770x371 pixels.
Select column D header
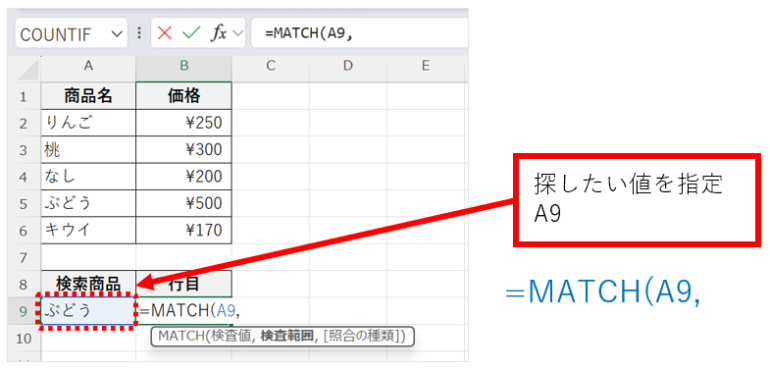tap(348, 66)
